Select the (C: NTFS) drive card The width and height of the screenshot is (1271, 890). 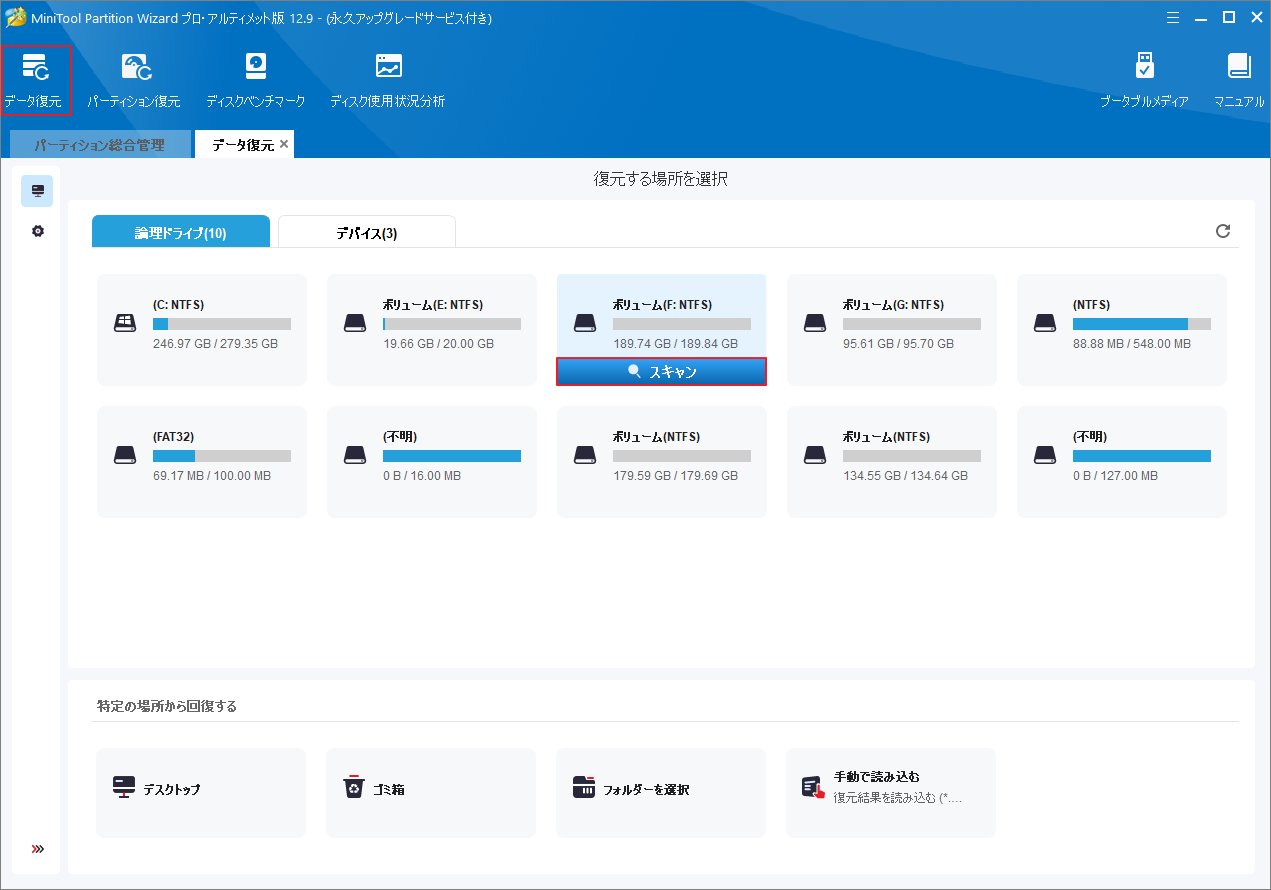click(x=202, y=330)
